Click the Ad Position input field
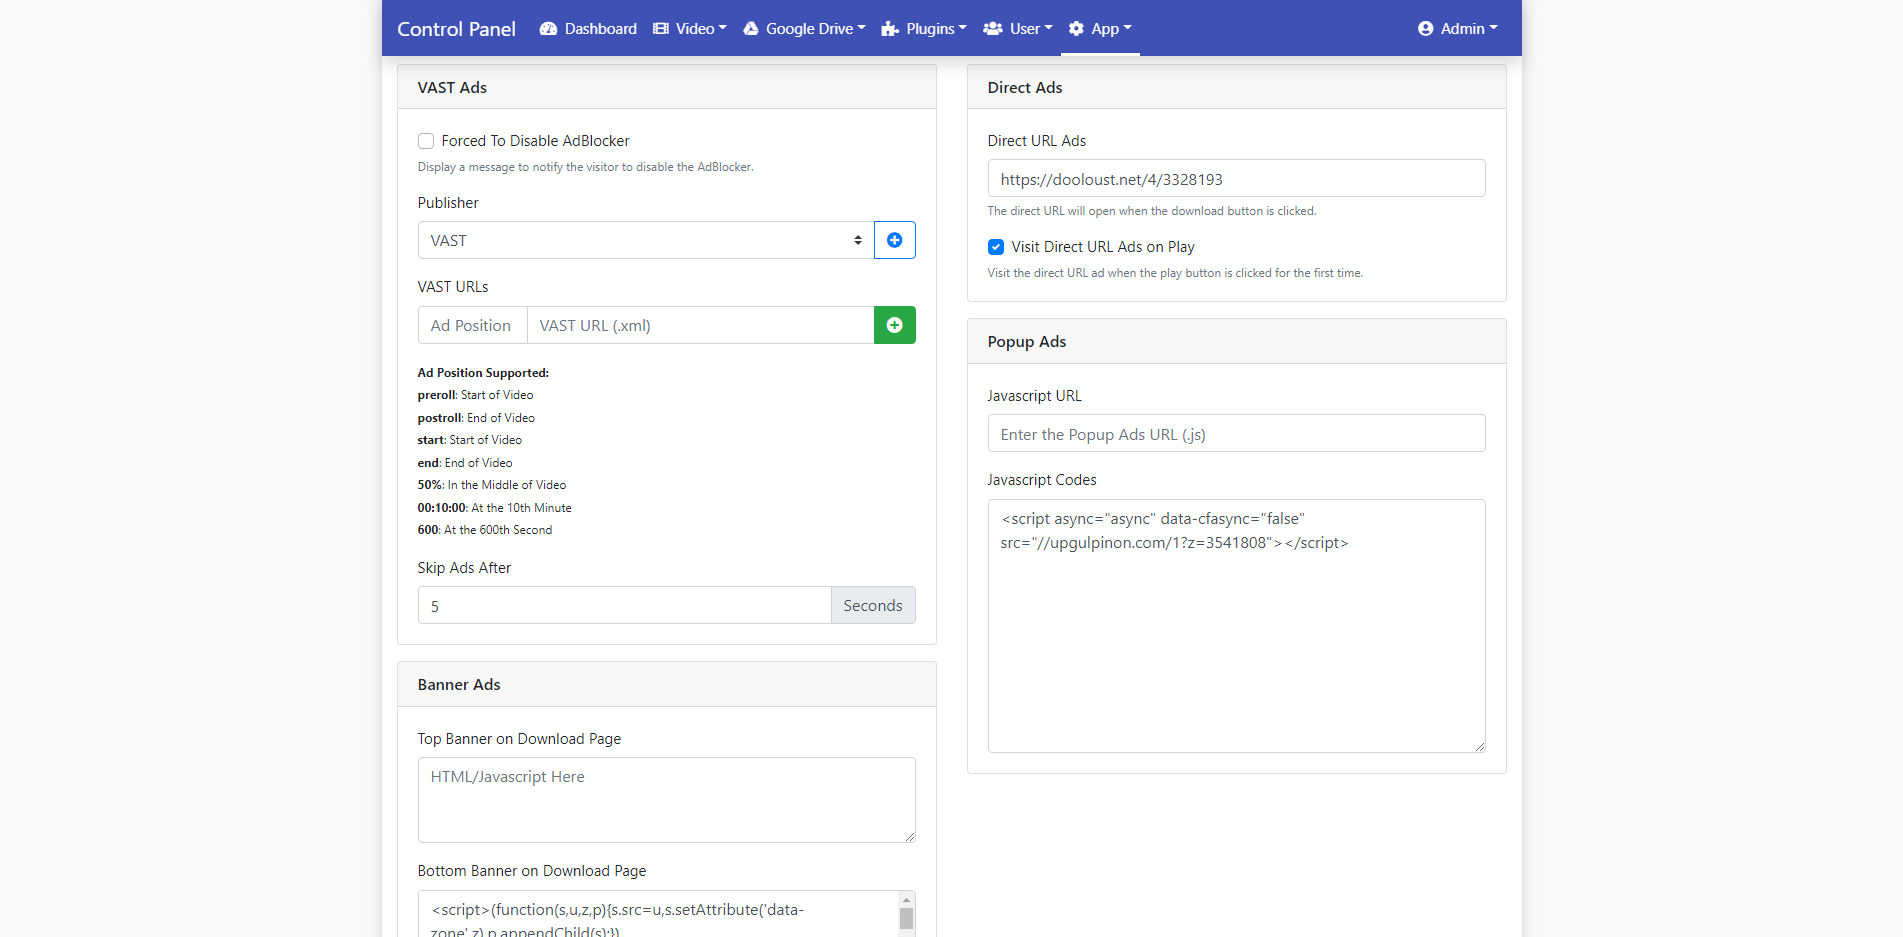Image resolution: width=1903 pixels, height=937 pixels. click(x=473, y=325)
